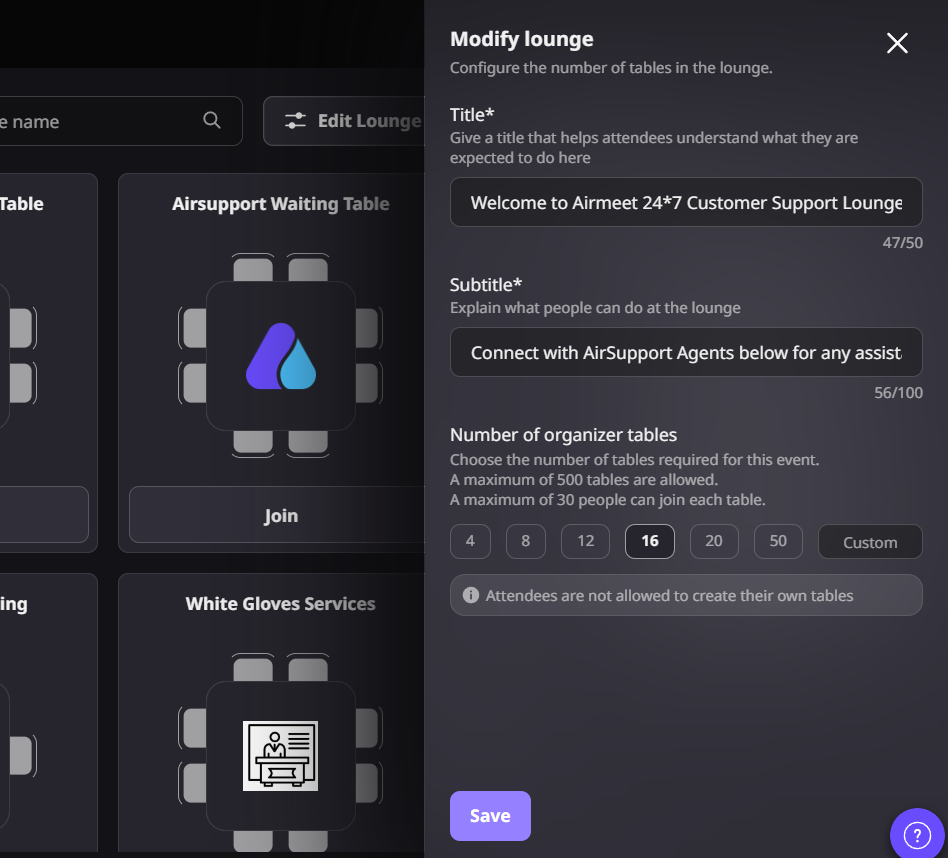Click "A maximum of 30 people" text
This screenshot has width=948, height=858.
coord(608,499)
